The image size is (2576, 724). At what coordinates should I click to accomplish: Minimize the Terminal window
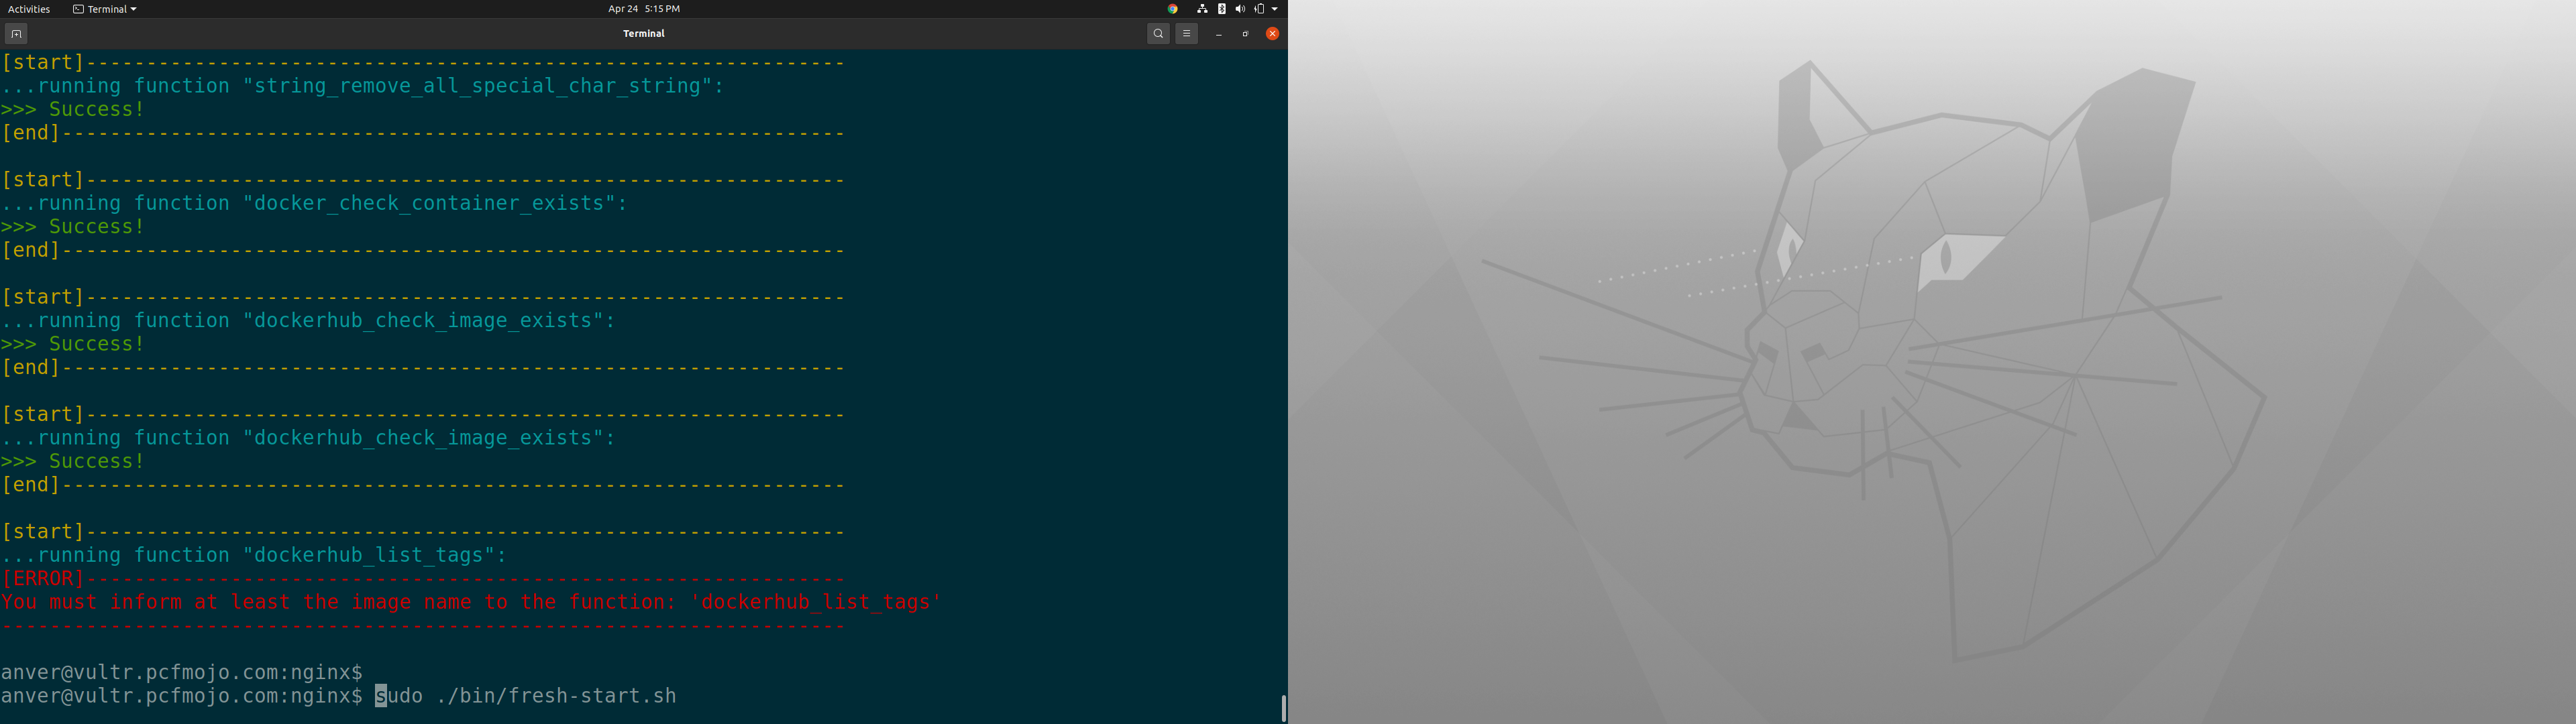tap(1218, 33)
